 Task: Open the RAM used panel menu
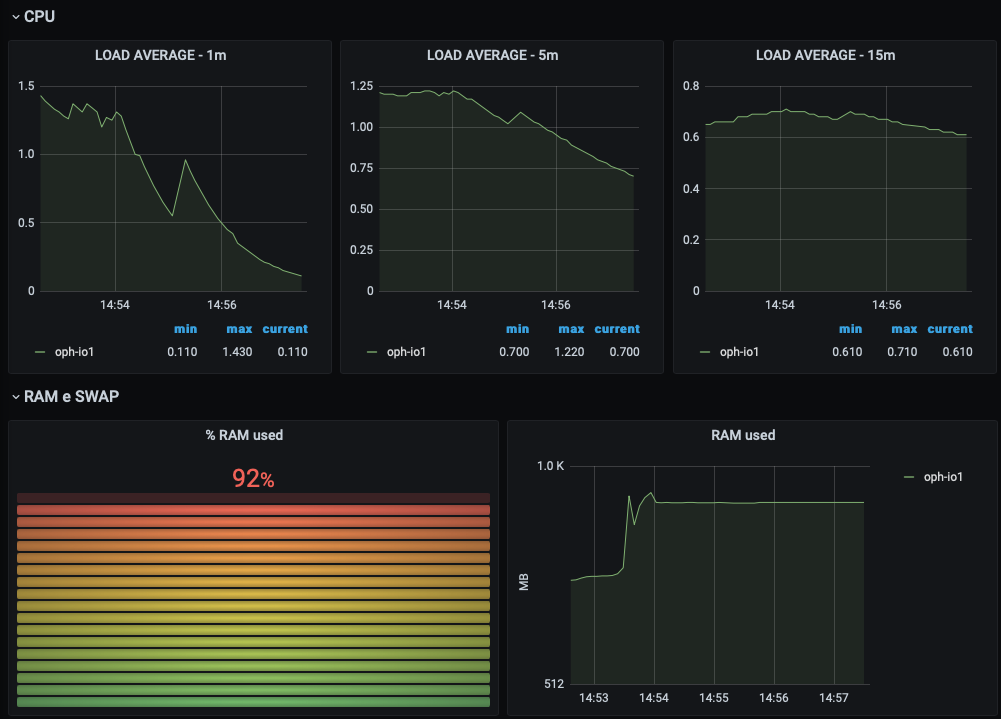(743, 435)
